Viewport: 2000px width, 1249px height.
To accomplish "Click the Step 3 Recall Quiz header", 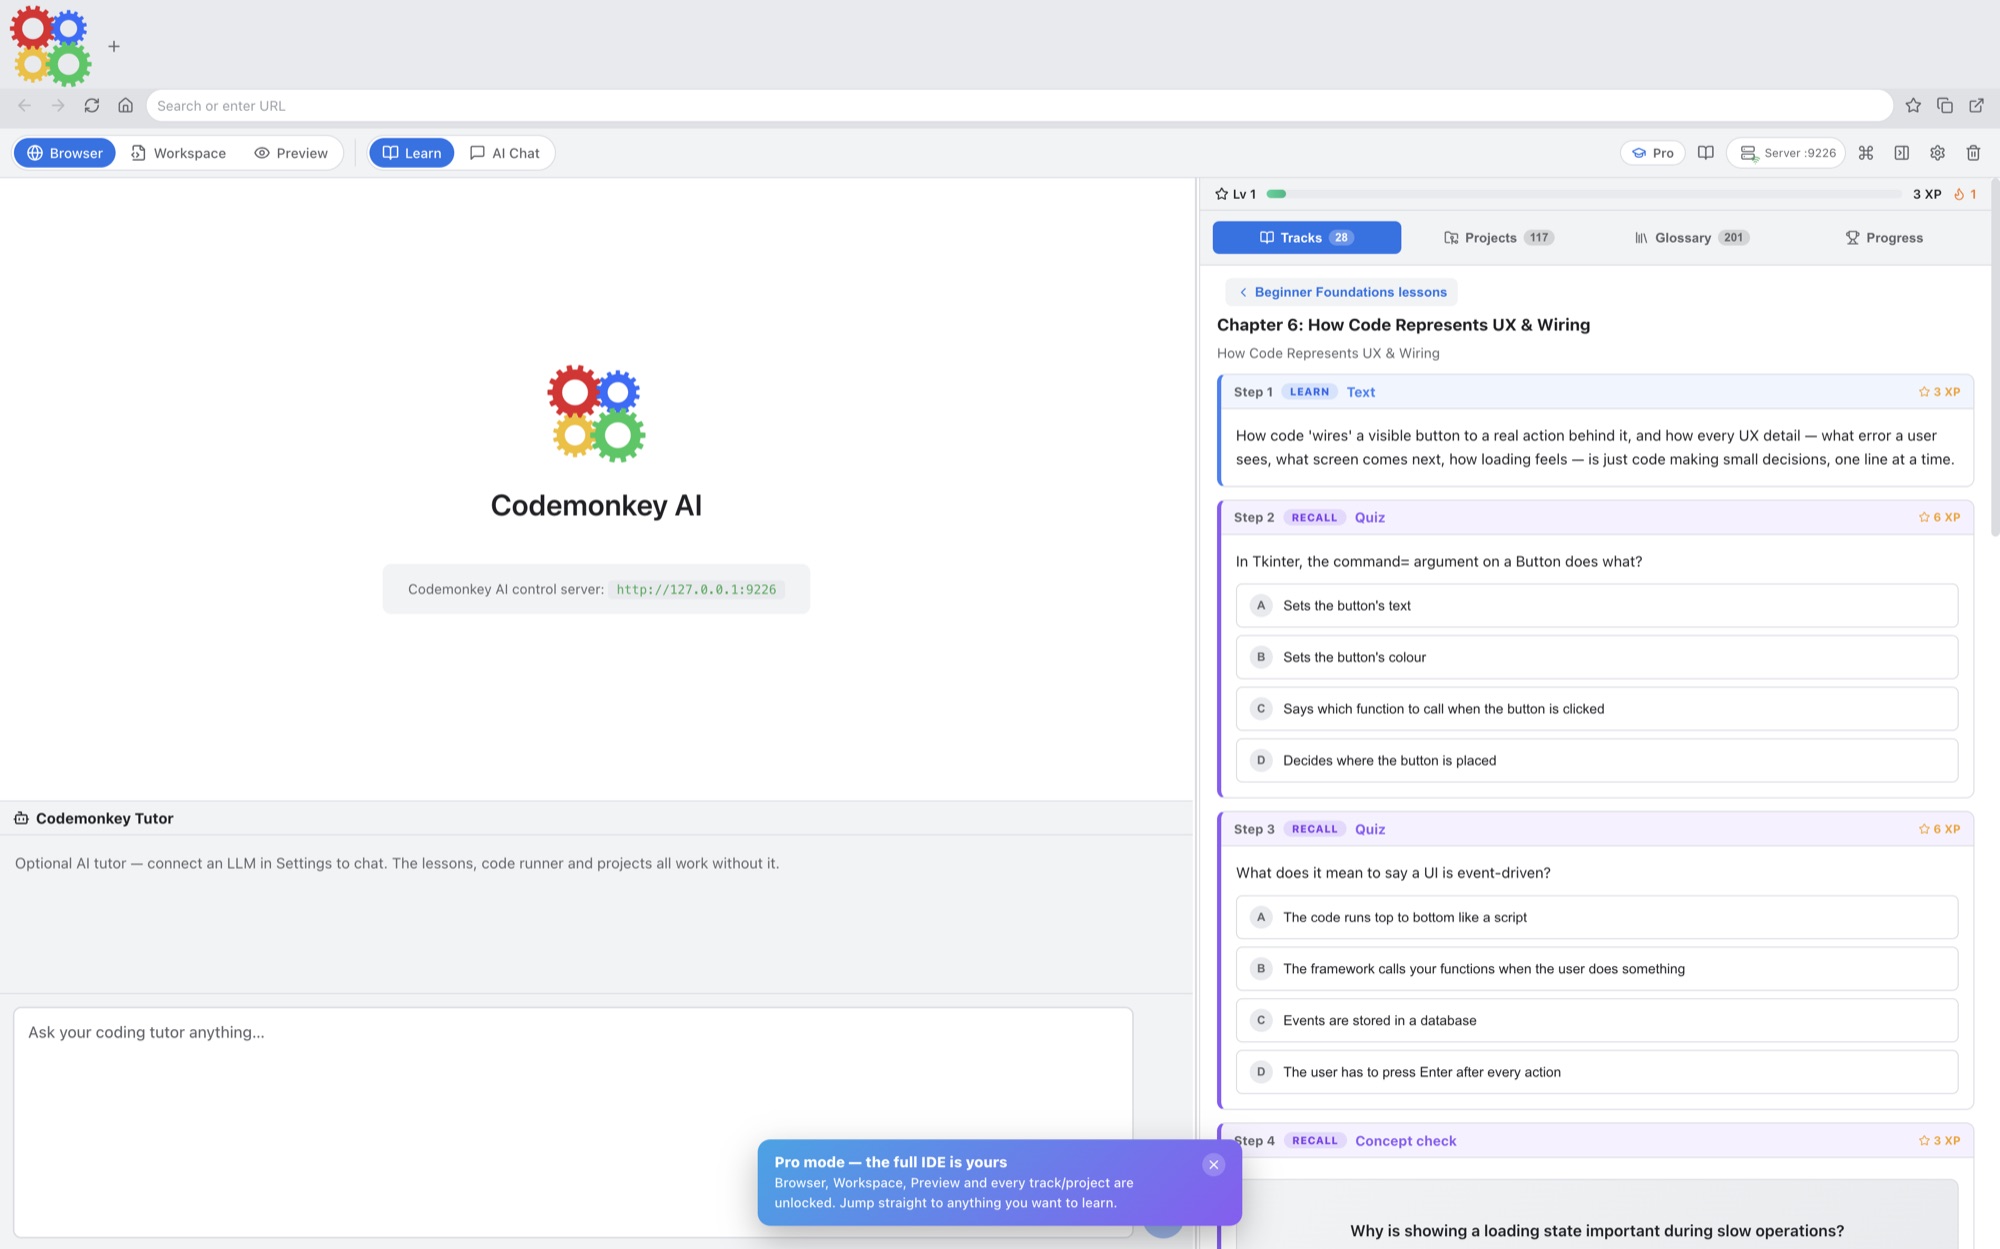I will point(1596,829).
